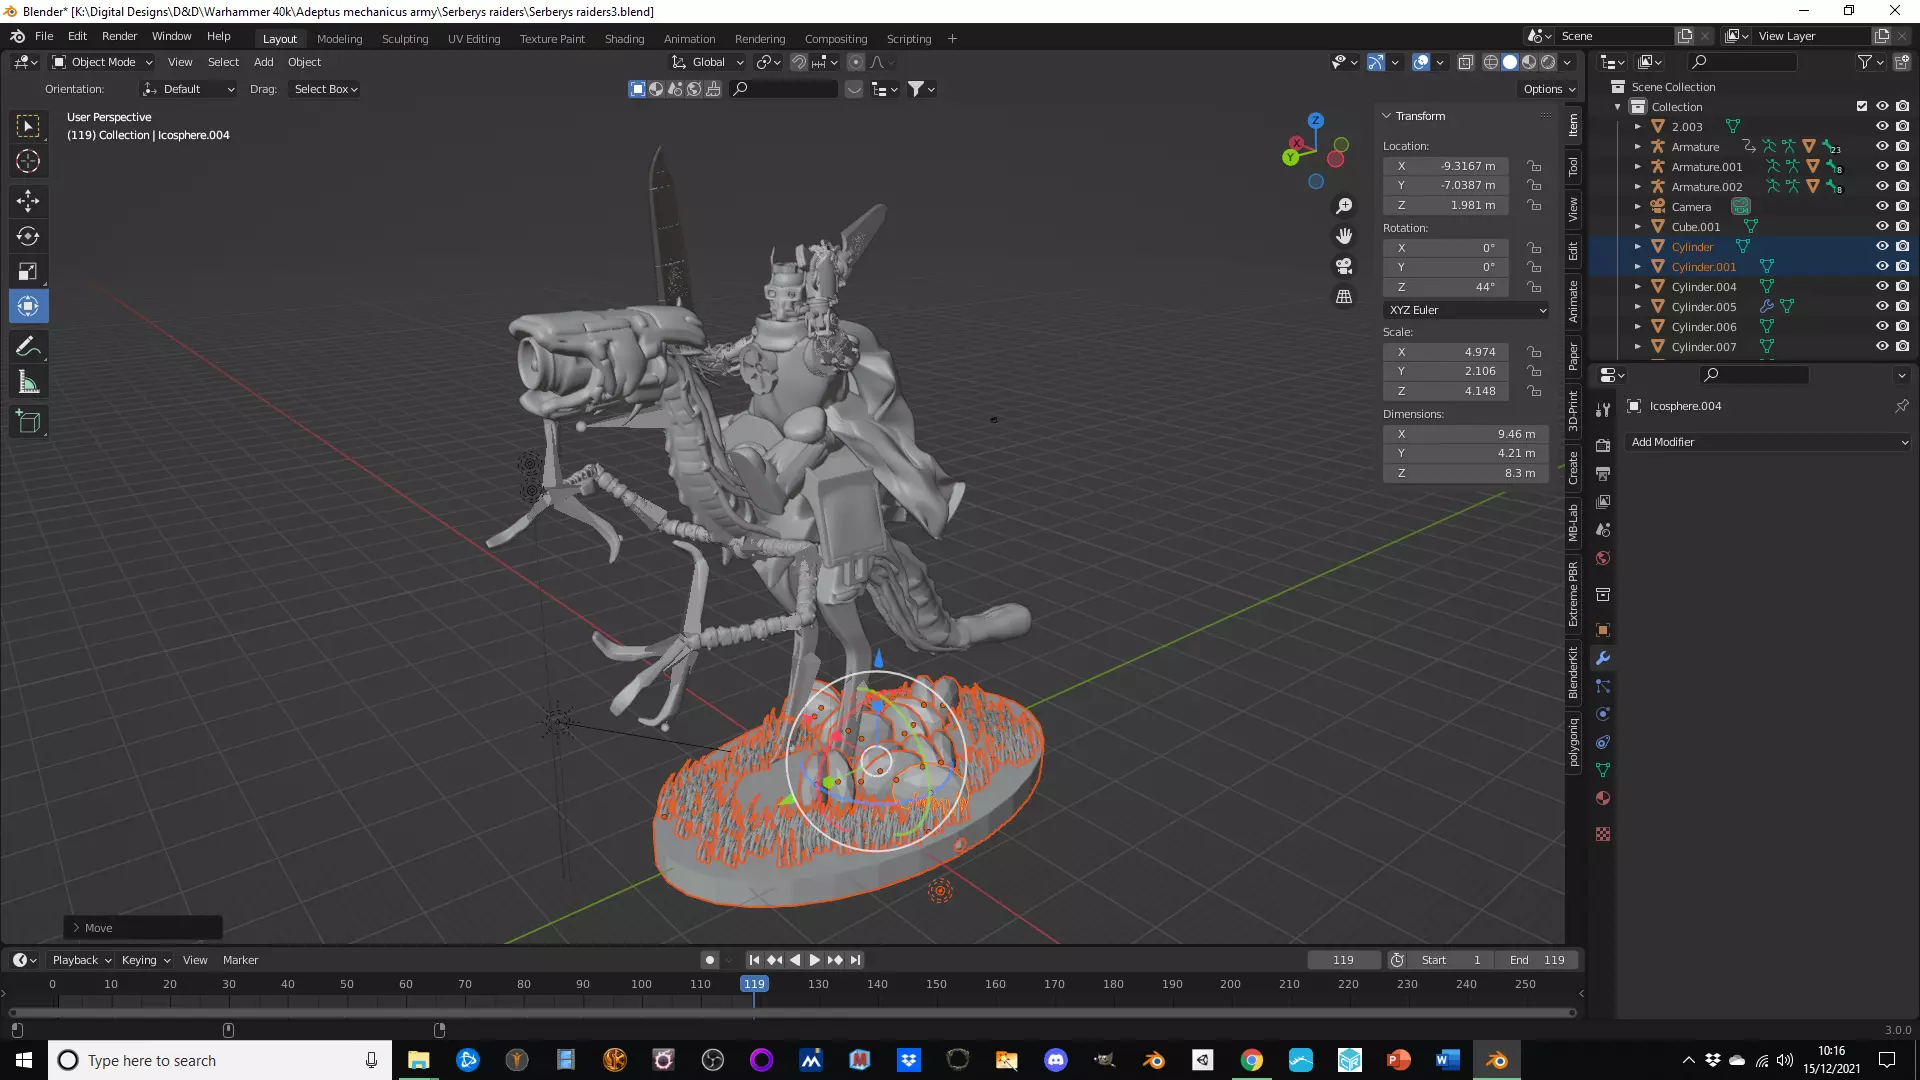1920x1080 pixels.
Task: Collapse the Transform panel
Action: [1387, 116]
